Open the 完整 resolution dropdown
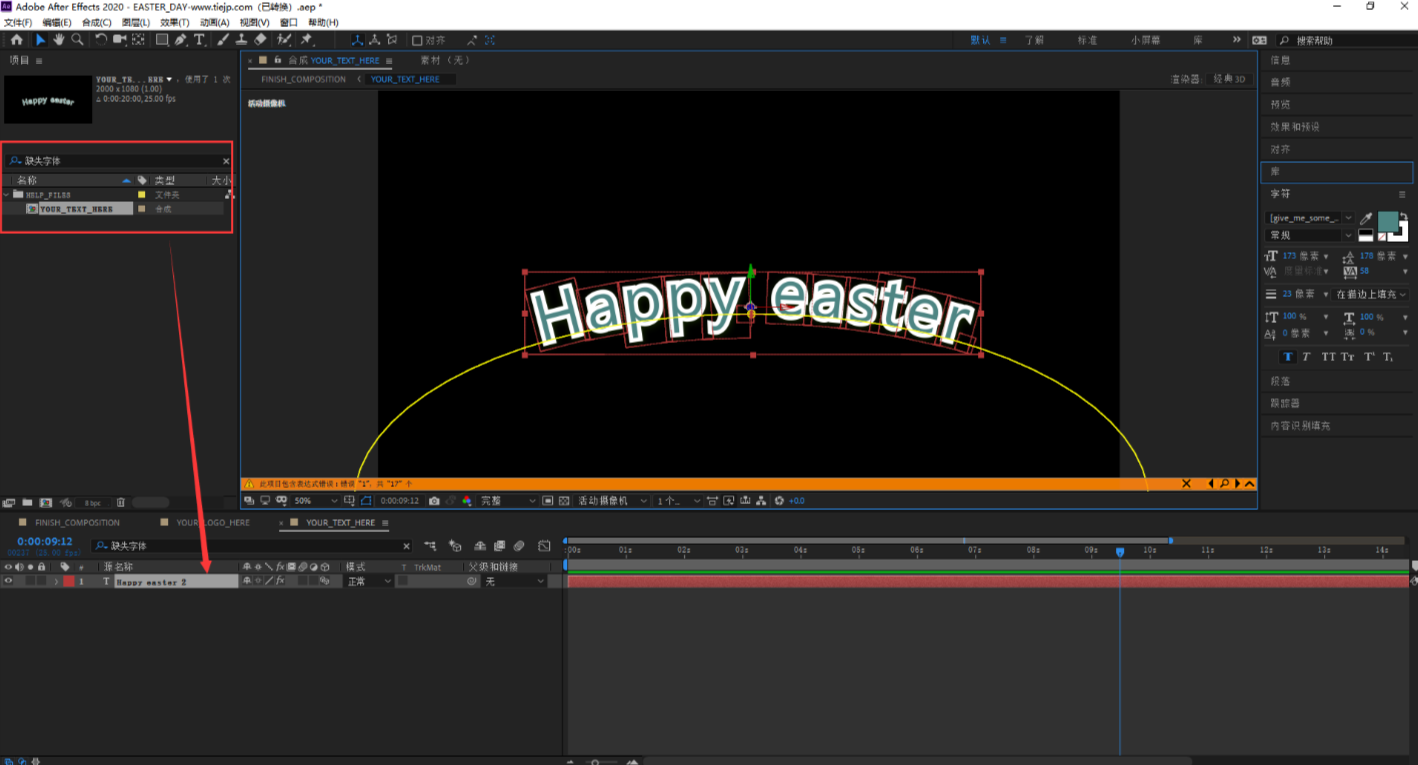1418x765 pixels. [x=509, y=500]
